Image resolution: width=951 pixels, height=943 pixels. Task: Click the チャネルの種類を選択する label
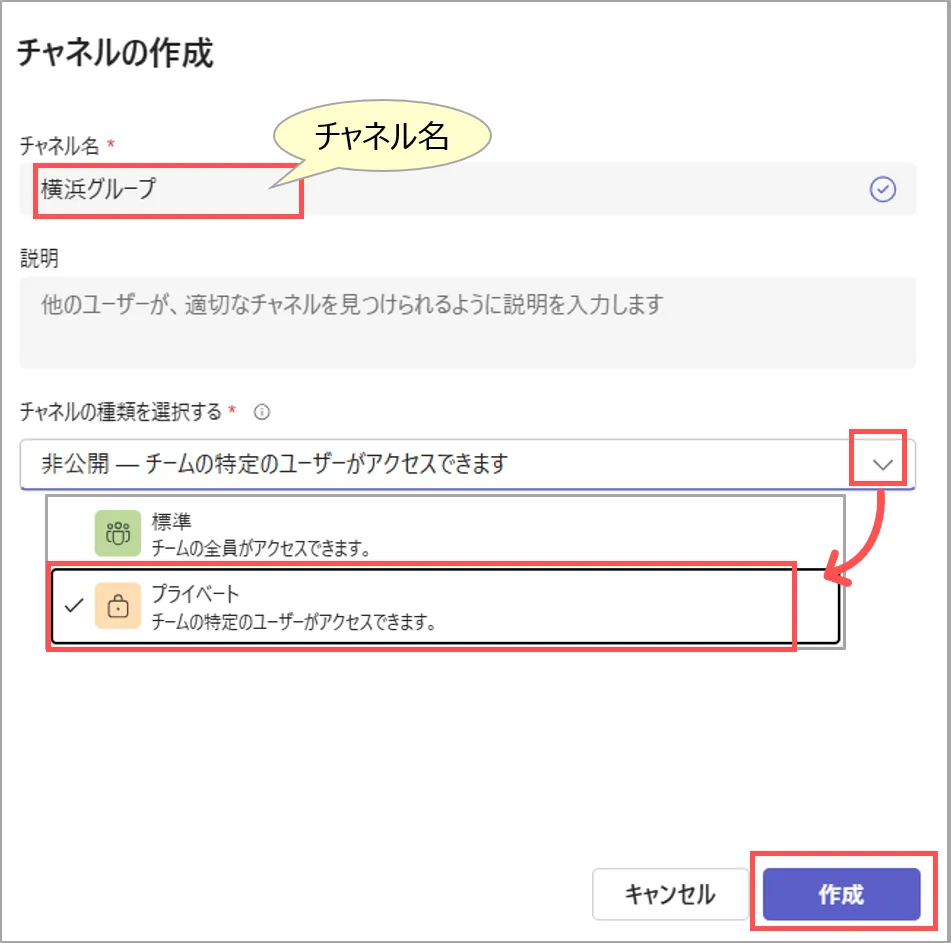tap(120, 411)
